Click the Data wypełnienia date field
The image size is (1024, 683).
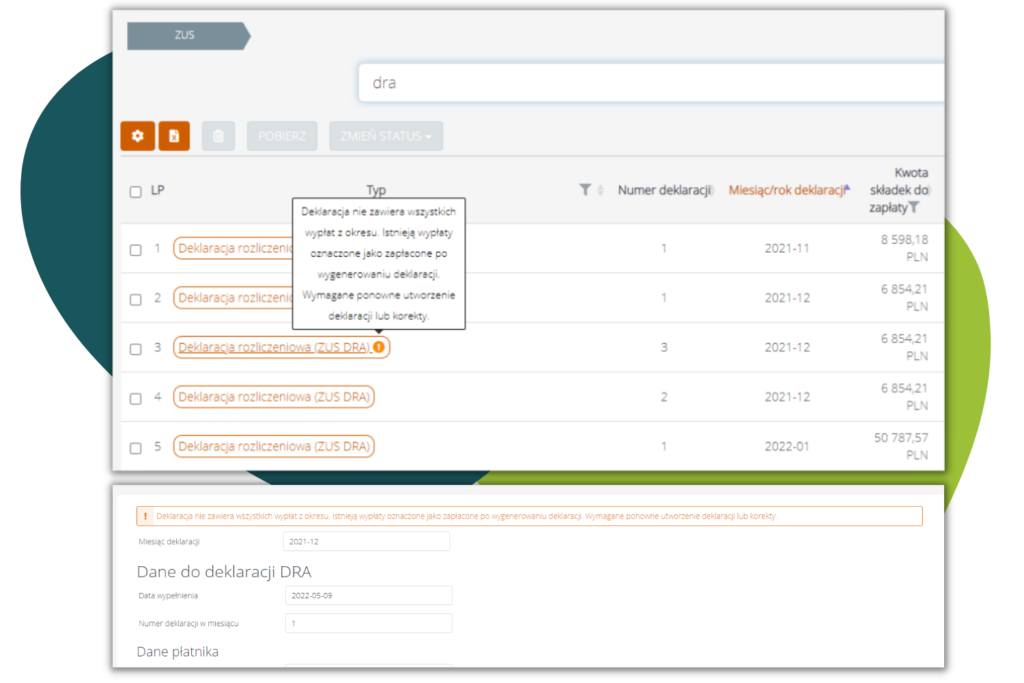tap(368, 595)
